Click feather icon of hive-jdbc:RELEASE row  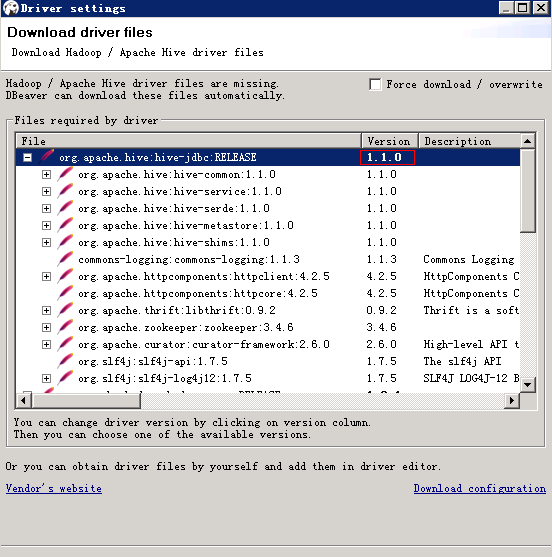tap(47, 157)
